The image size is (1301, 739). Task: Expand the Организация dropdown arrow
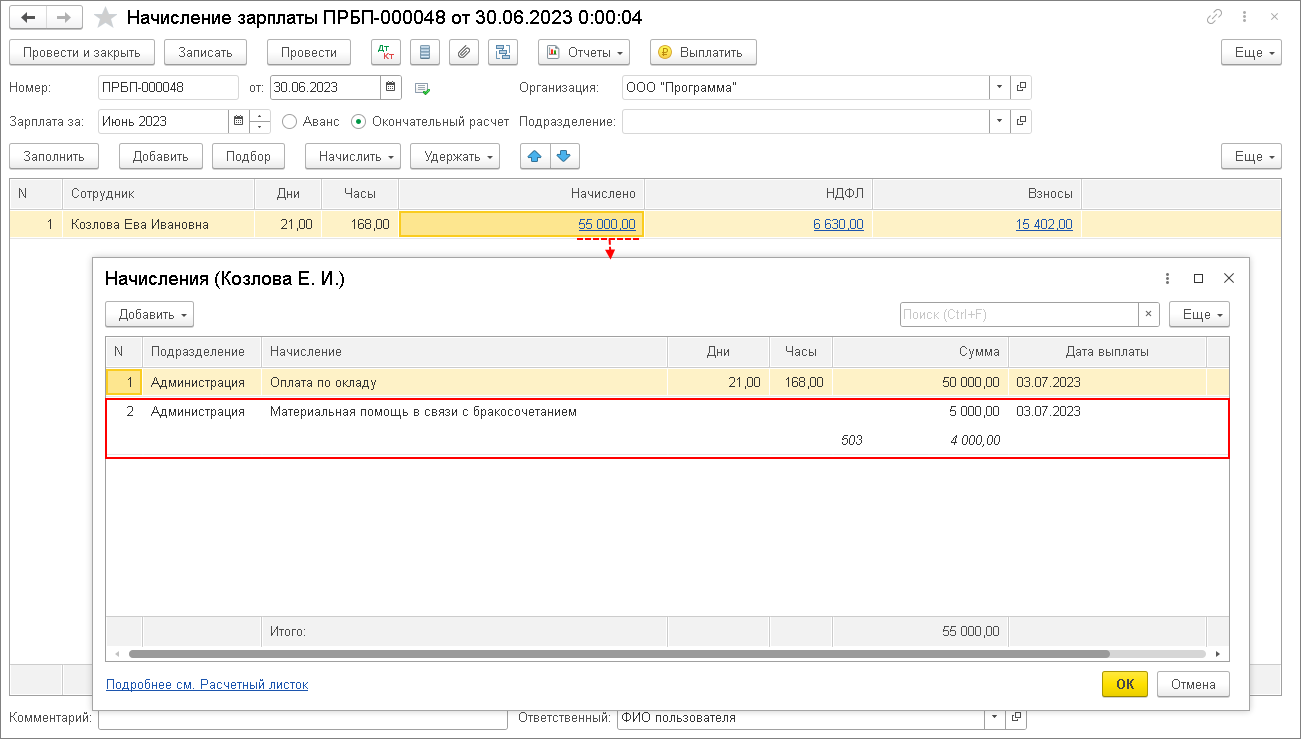pos(1000,87)
